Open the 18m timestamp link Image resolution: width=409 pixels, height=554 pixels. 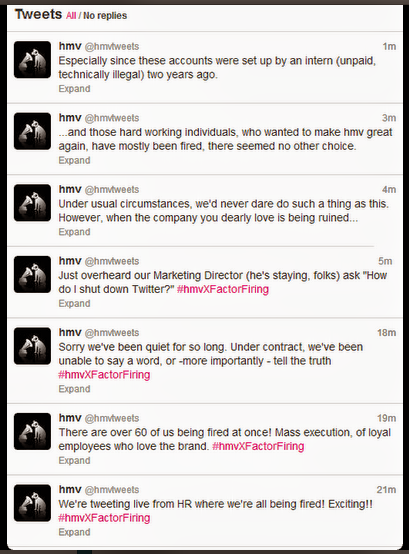point(386,332)
